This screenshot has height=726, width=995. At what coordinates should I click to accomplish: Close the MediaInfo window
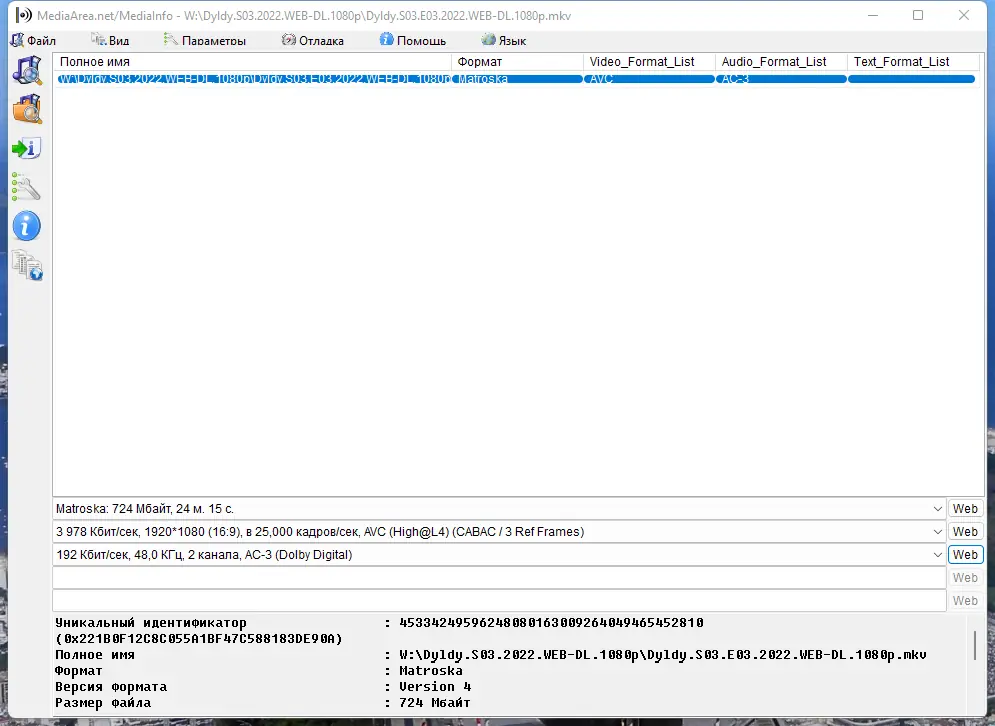coord(963,15)
